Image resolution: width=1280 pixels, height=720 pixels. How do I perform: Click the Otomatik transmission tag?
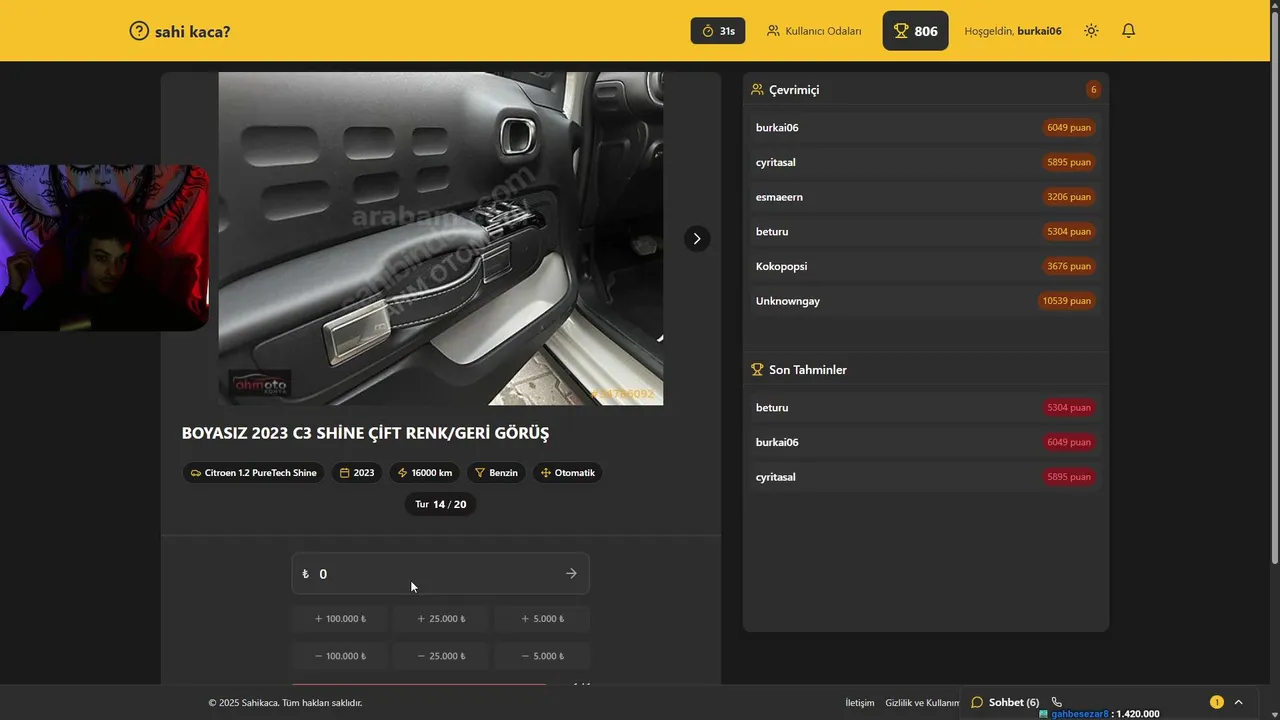point(567,473)
